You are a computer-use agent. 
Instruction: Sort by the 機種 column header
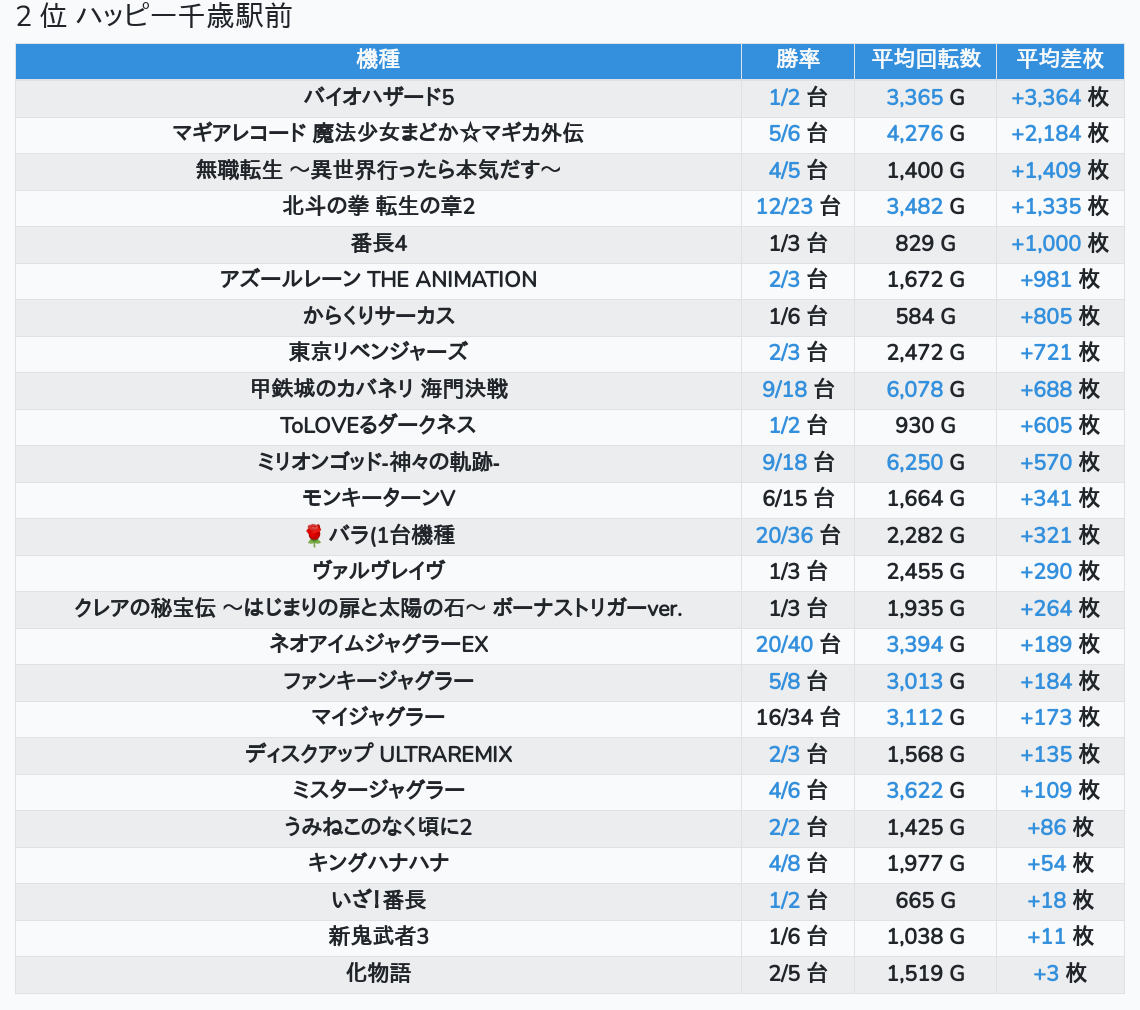378,59
